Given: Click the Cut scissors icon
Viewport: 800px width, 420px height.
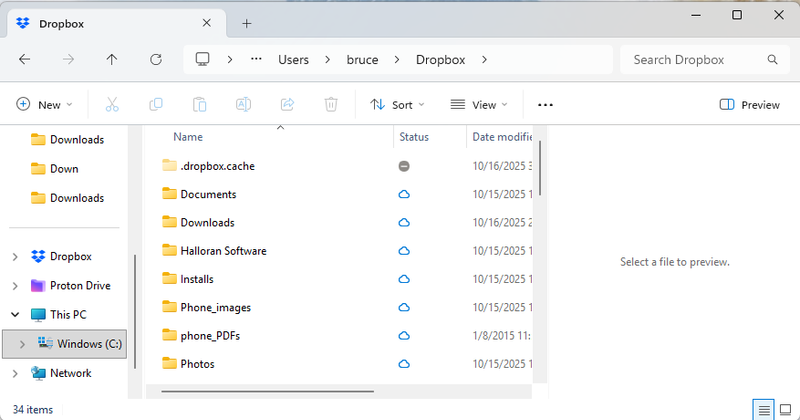Looking at the screenshot, I should [112, 104].
